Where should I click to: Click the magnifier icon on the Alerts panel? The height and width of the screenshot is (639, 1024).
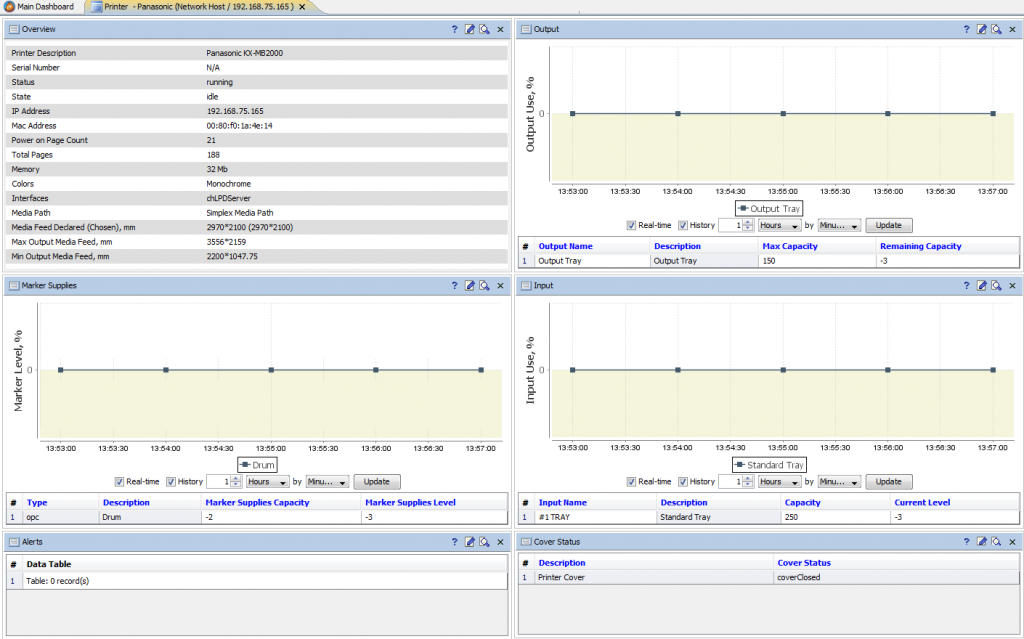pos(482,541)
